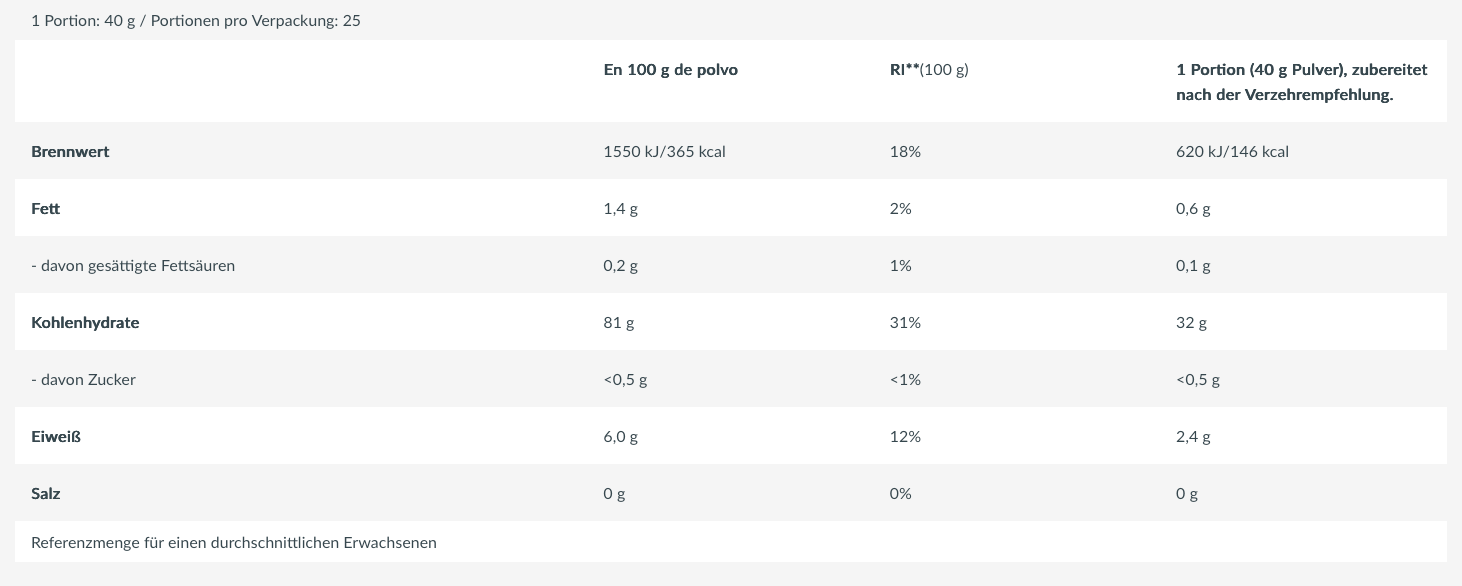Select the Eiweiß row label
The width and height of the screenshot is (1462, 586).
pyautogui.click(x=56, y=437)
